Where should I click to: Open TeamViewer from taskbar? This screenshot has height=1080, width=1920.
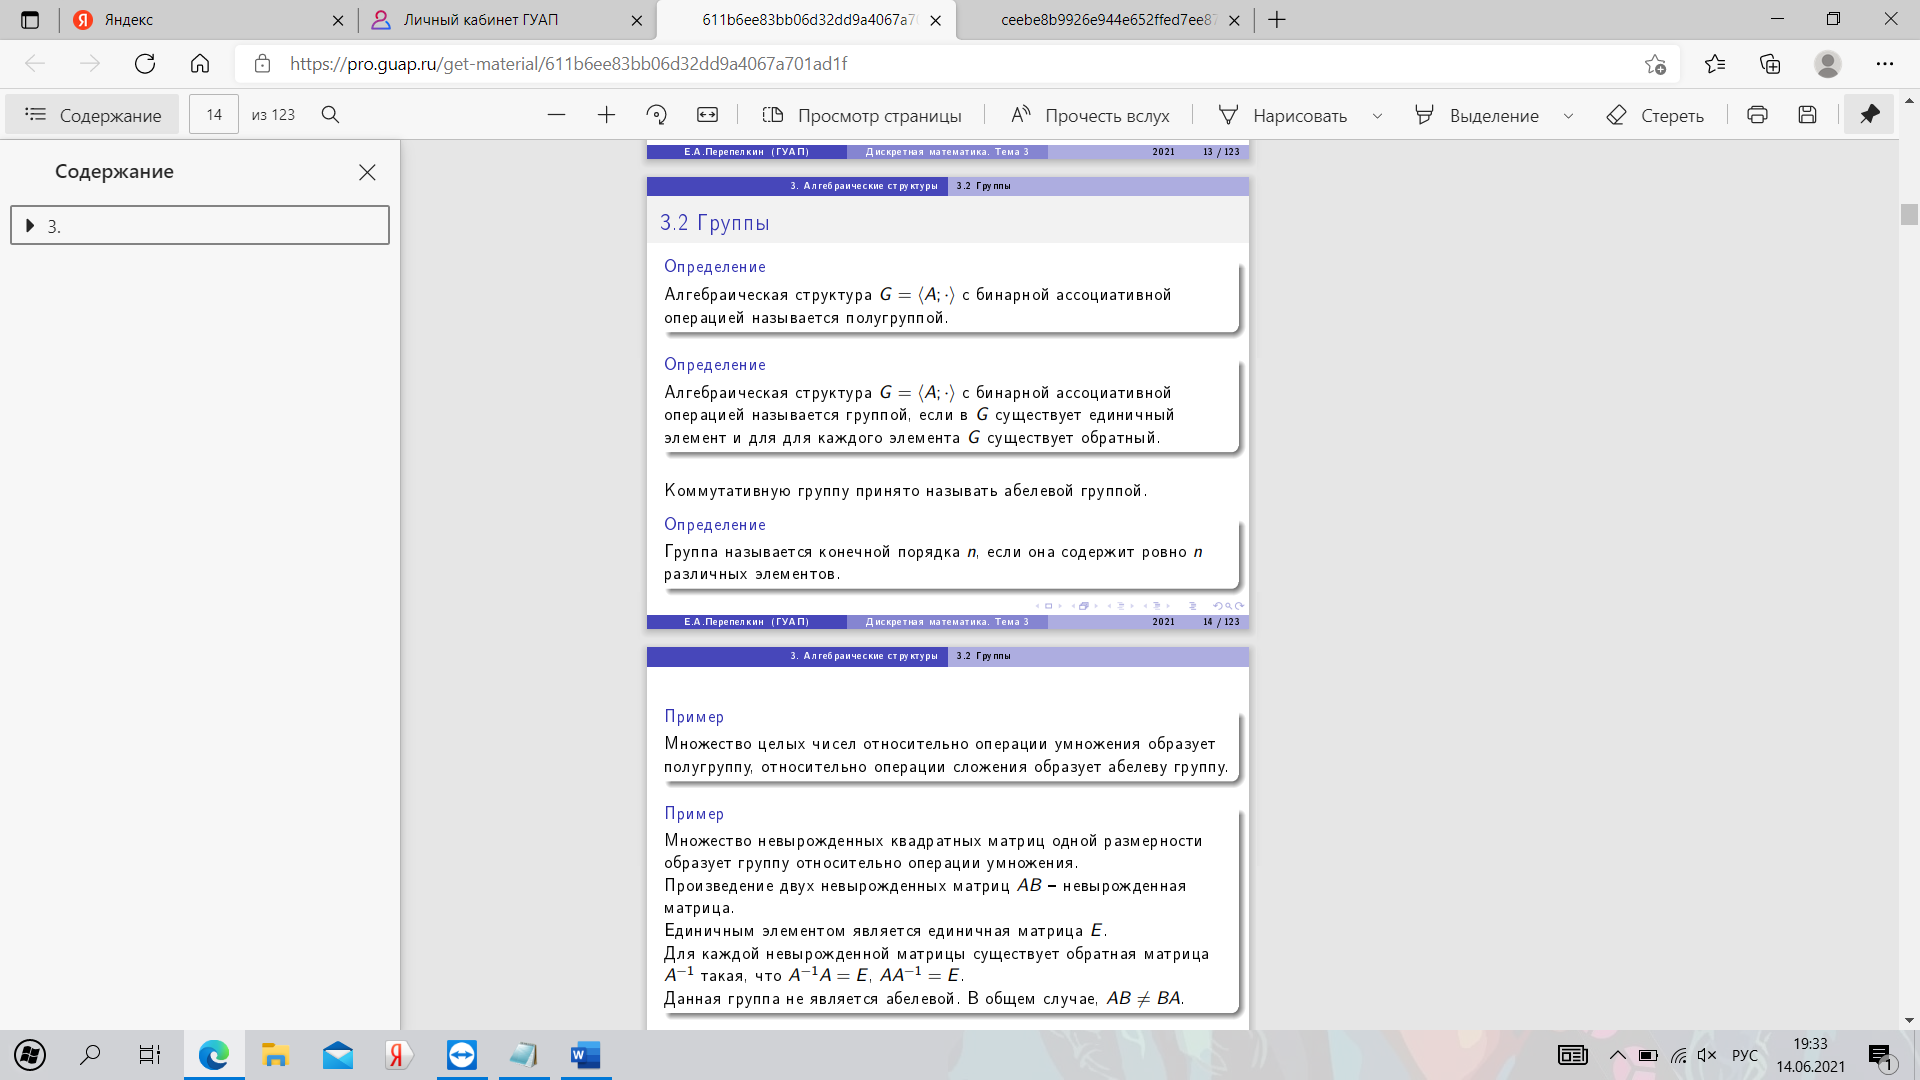pos(462,1055)
